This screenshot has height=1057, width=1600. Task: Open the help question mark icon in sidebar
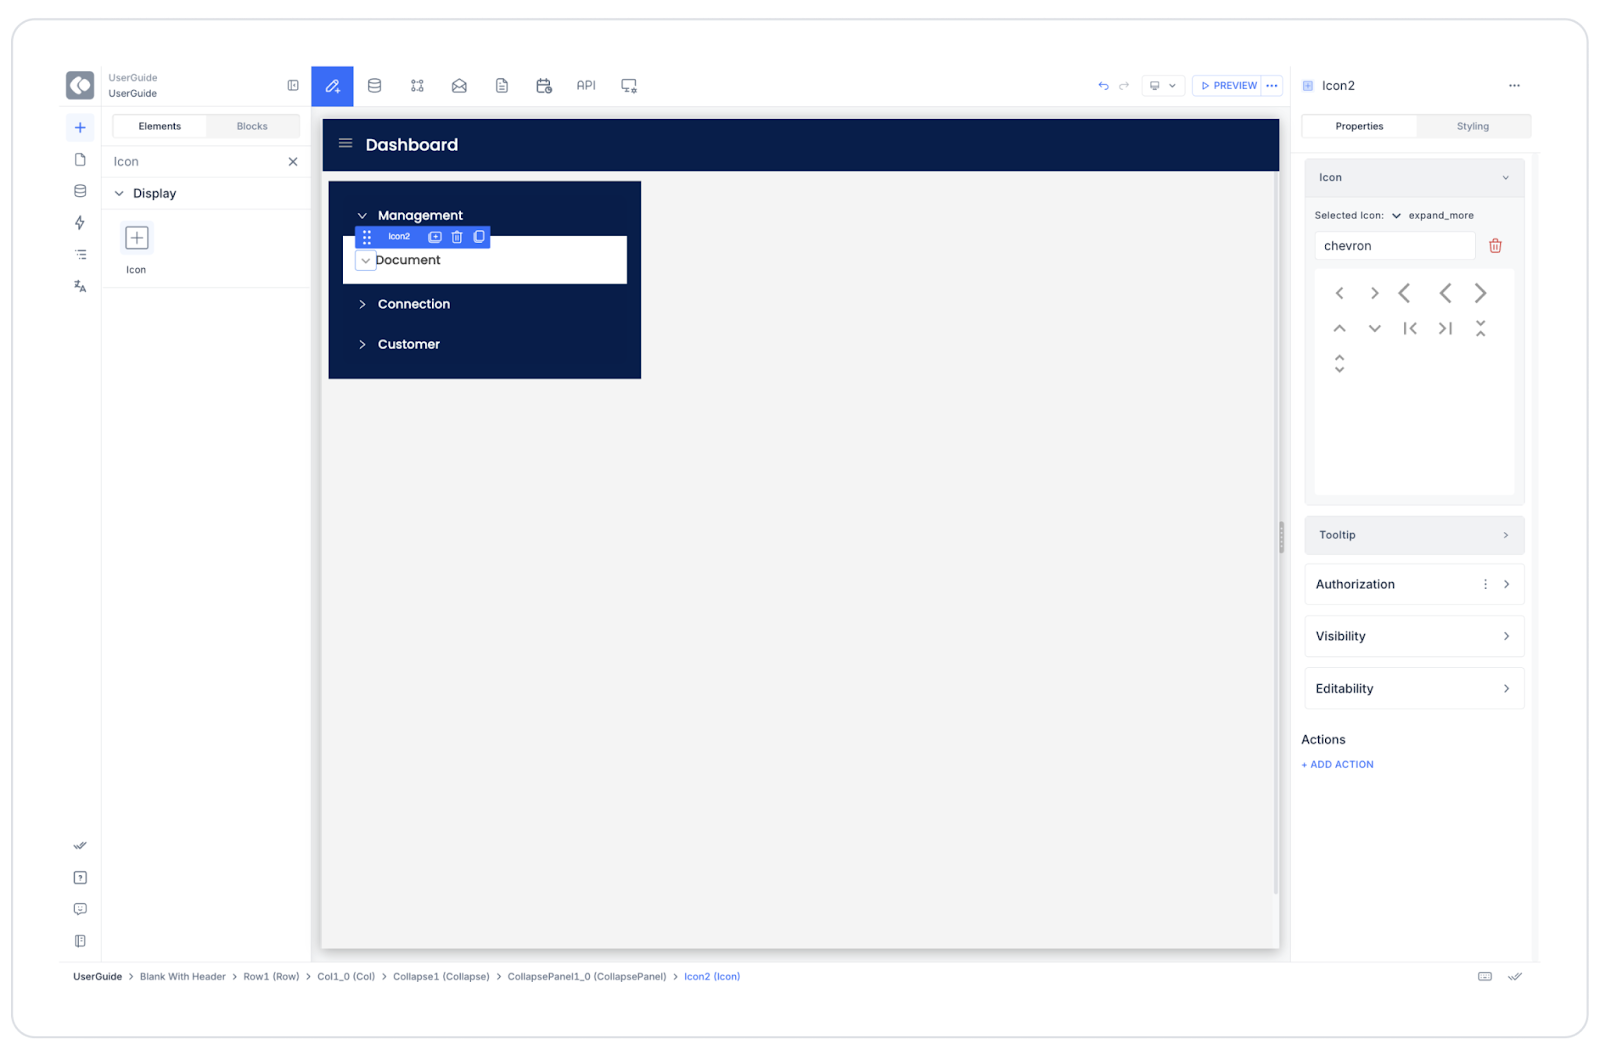coord(80,878)
